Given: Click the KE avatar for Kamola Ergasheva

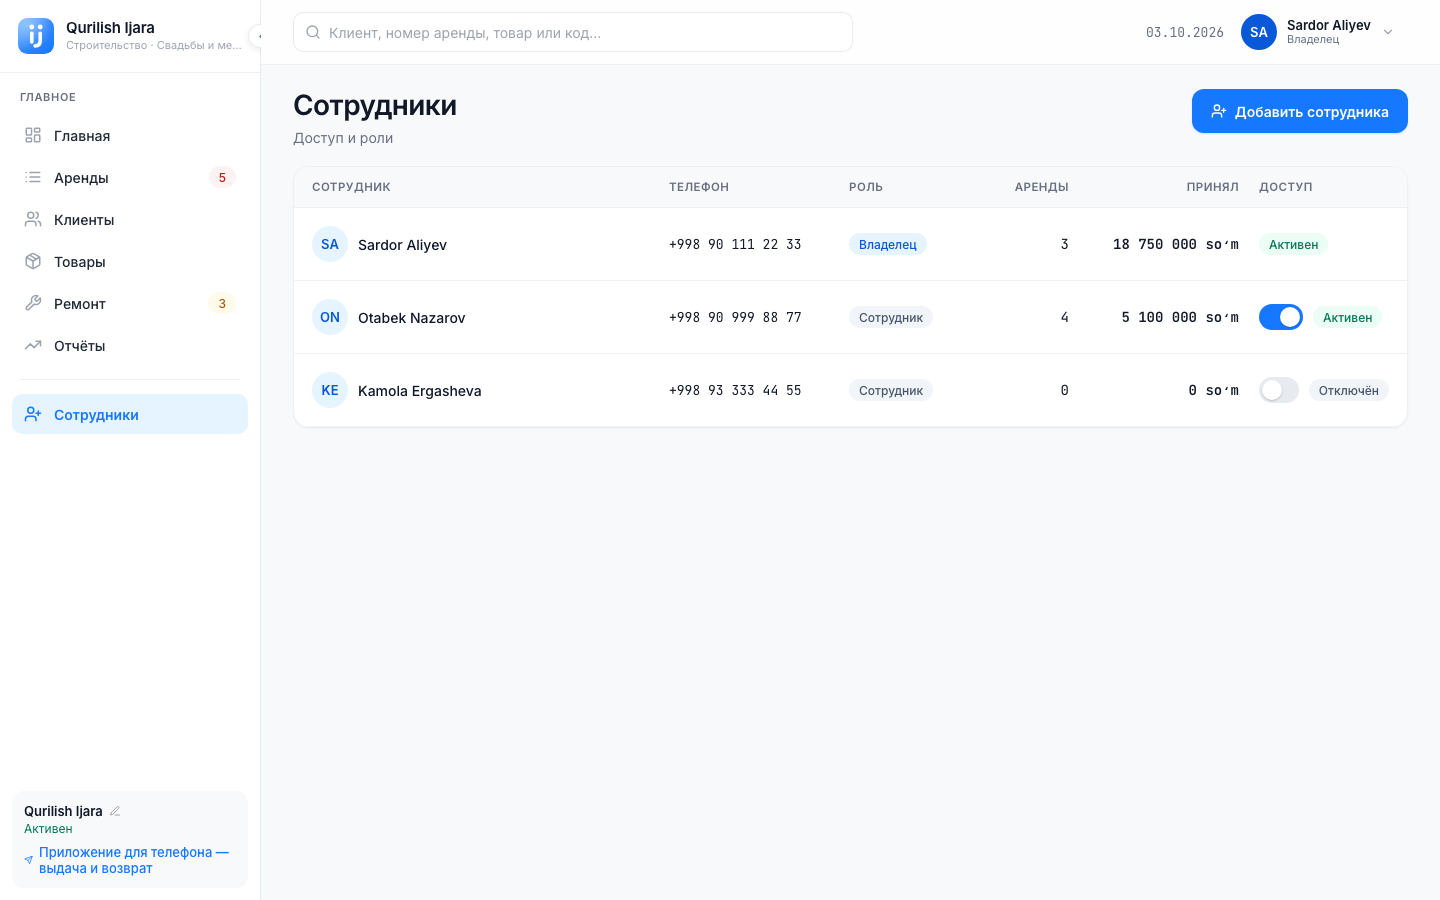Looking at the screenshot, I should click(x=330, y=390).
